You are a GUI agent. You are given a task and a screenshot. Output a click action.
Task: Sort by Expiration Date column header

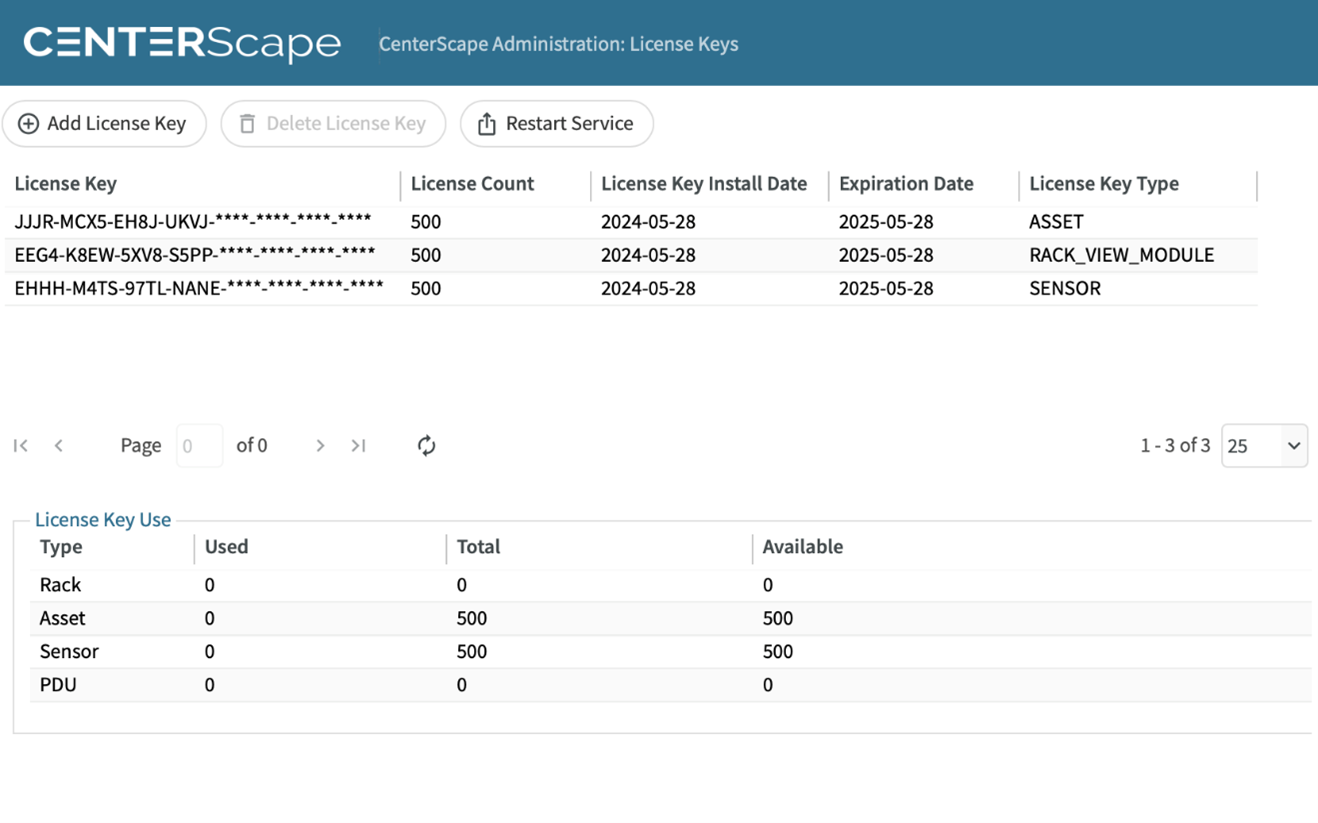pos(906,184)
